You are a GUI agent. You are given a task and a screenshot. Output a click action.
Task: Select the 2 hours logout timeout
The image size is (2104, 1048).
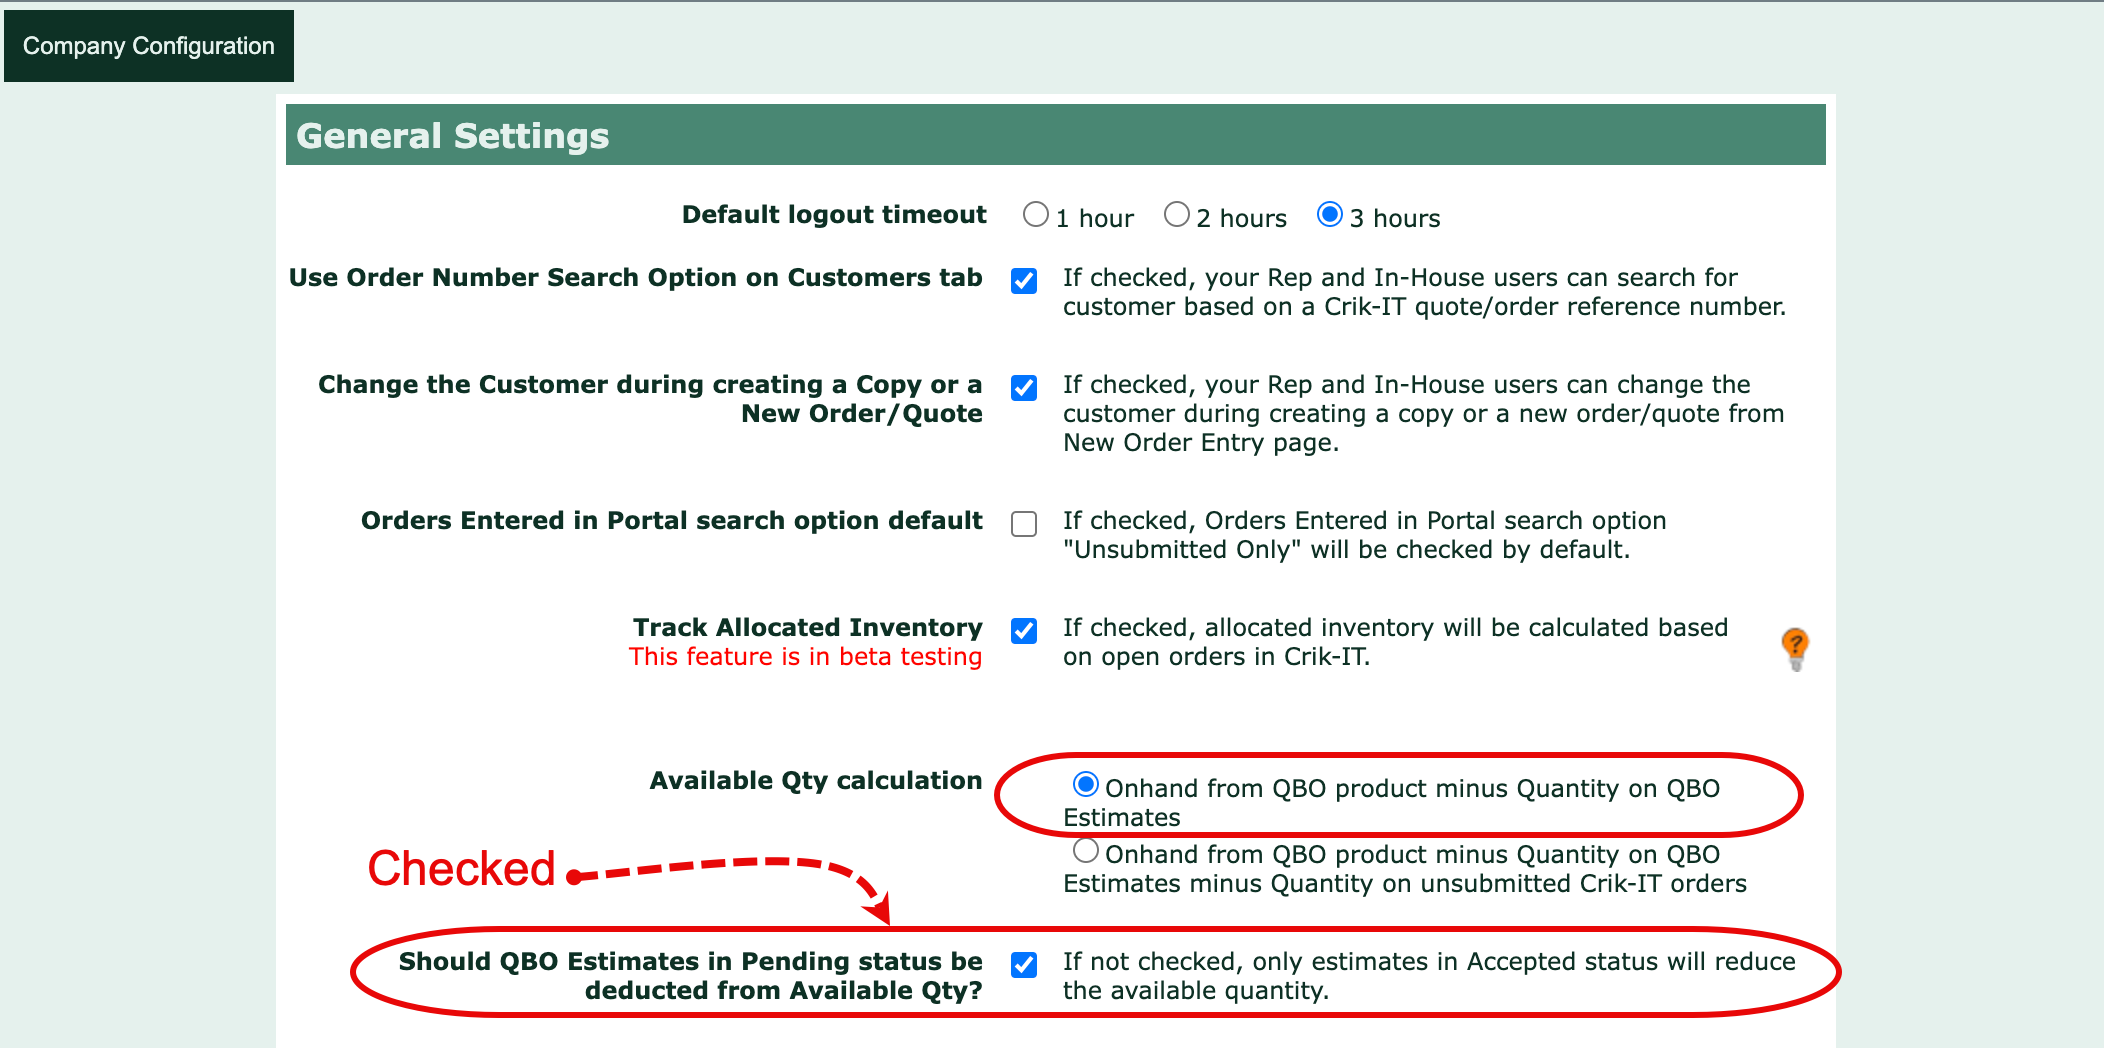pyautogui.click(x=1177, y=215)
